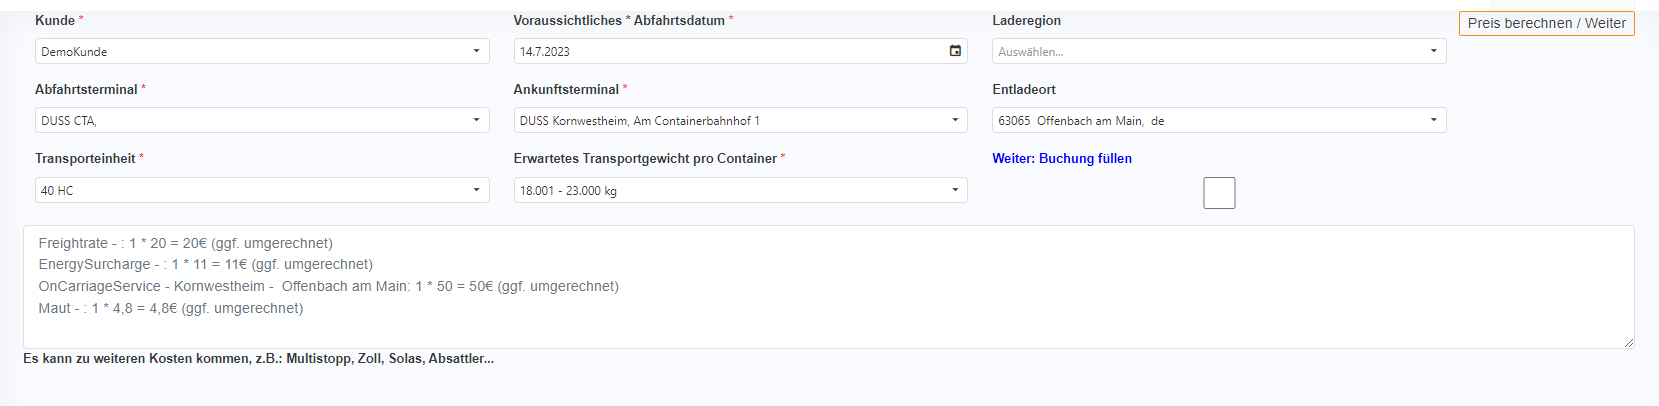1659x406 pixels.
Task: Open the calendar date picker icon
Action: pos(955,51)
